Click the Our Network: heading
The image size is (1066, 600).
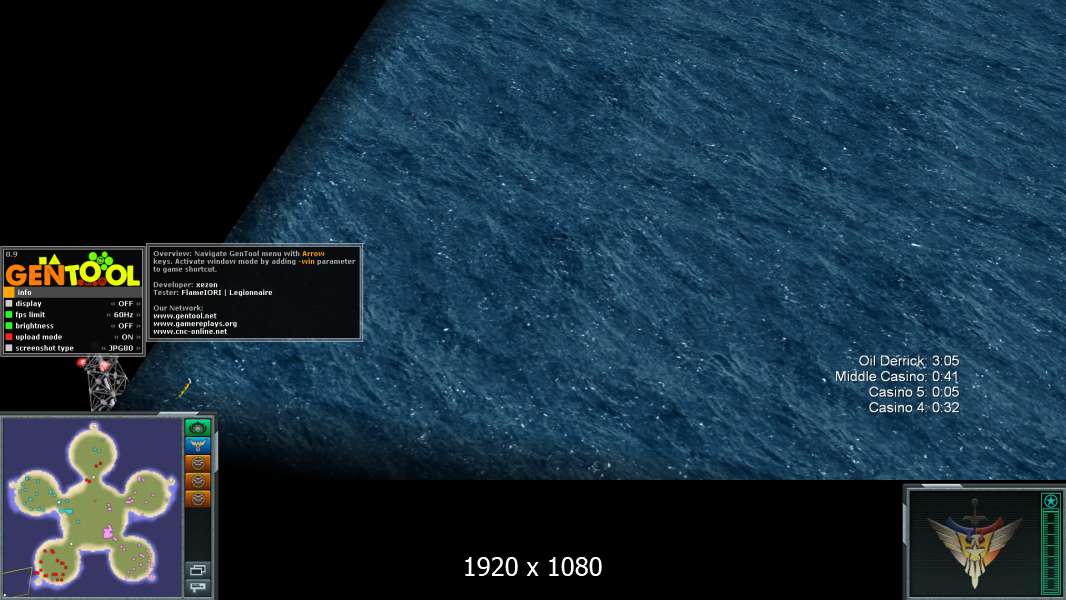point(178,308)
